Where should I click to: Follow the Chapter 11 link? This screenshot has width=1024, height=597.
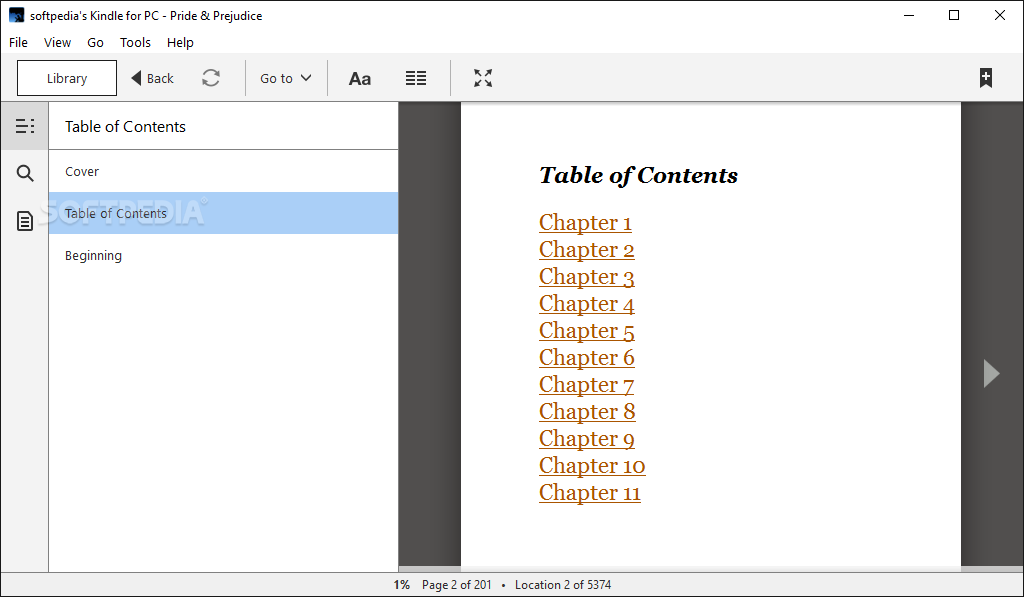[590, 492]
